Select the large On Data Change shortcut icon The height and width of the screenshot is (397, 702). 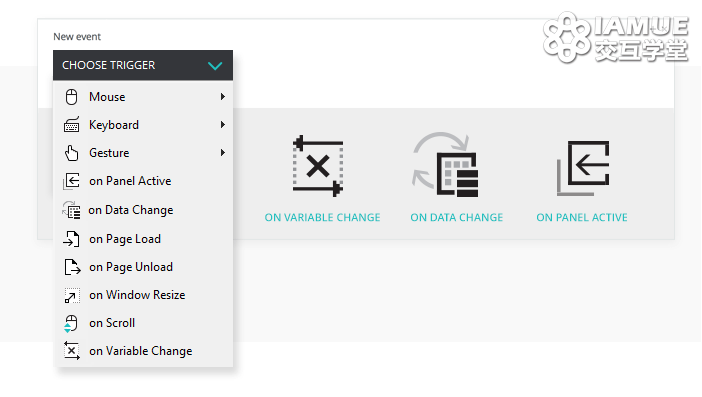(445, 164)
